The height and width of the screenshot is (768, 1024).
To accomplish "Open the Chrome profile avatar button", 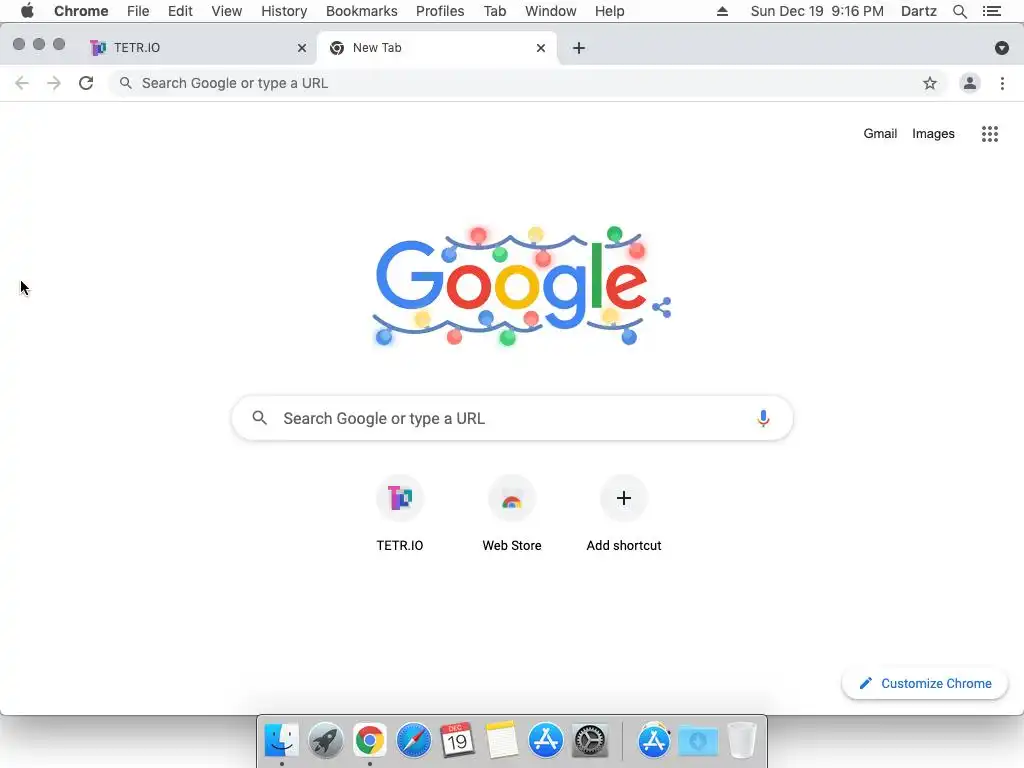I will click(970, 83).
